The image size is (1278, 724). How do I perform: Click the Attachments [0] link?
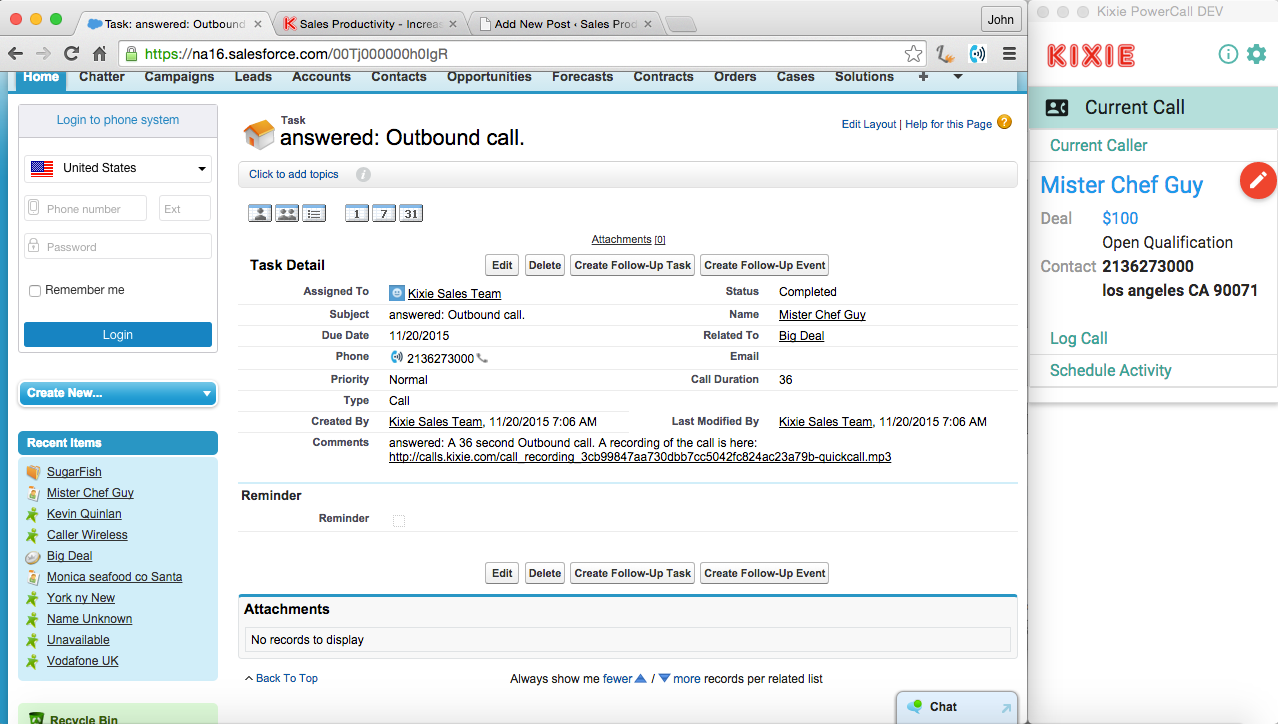[628, 240]
